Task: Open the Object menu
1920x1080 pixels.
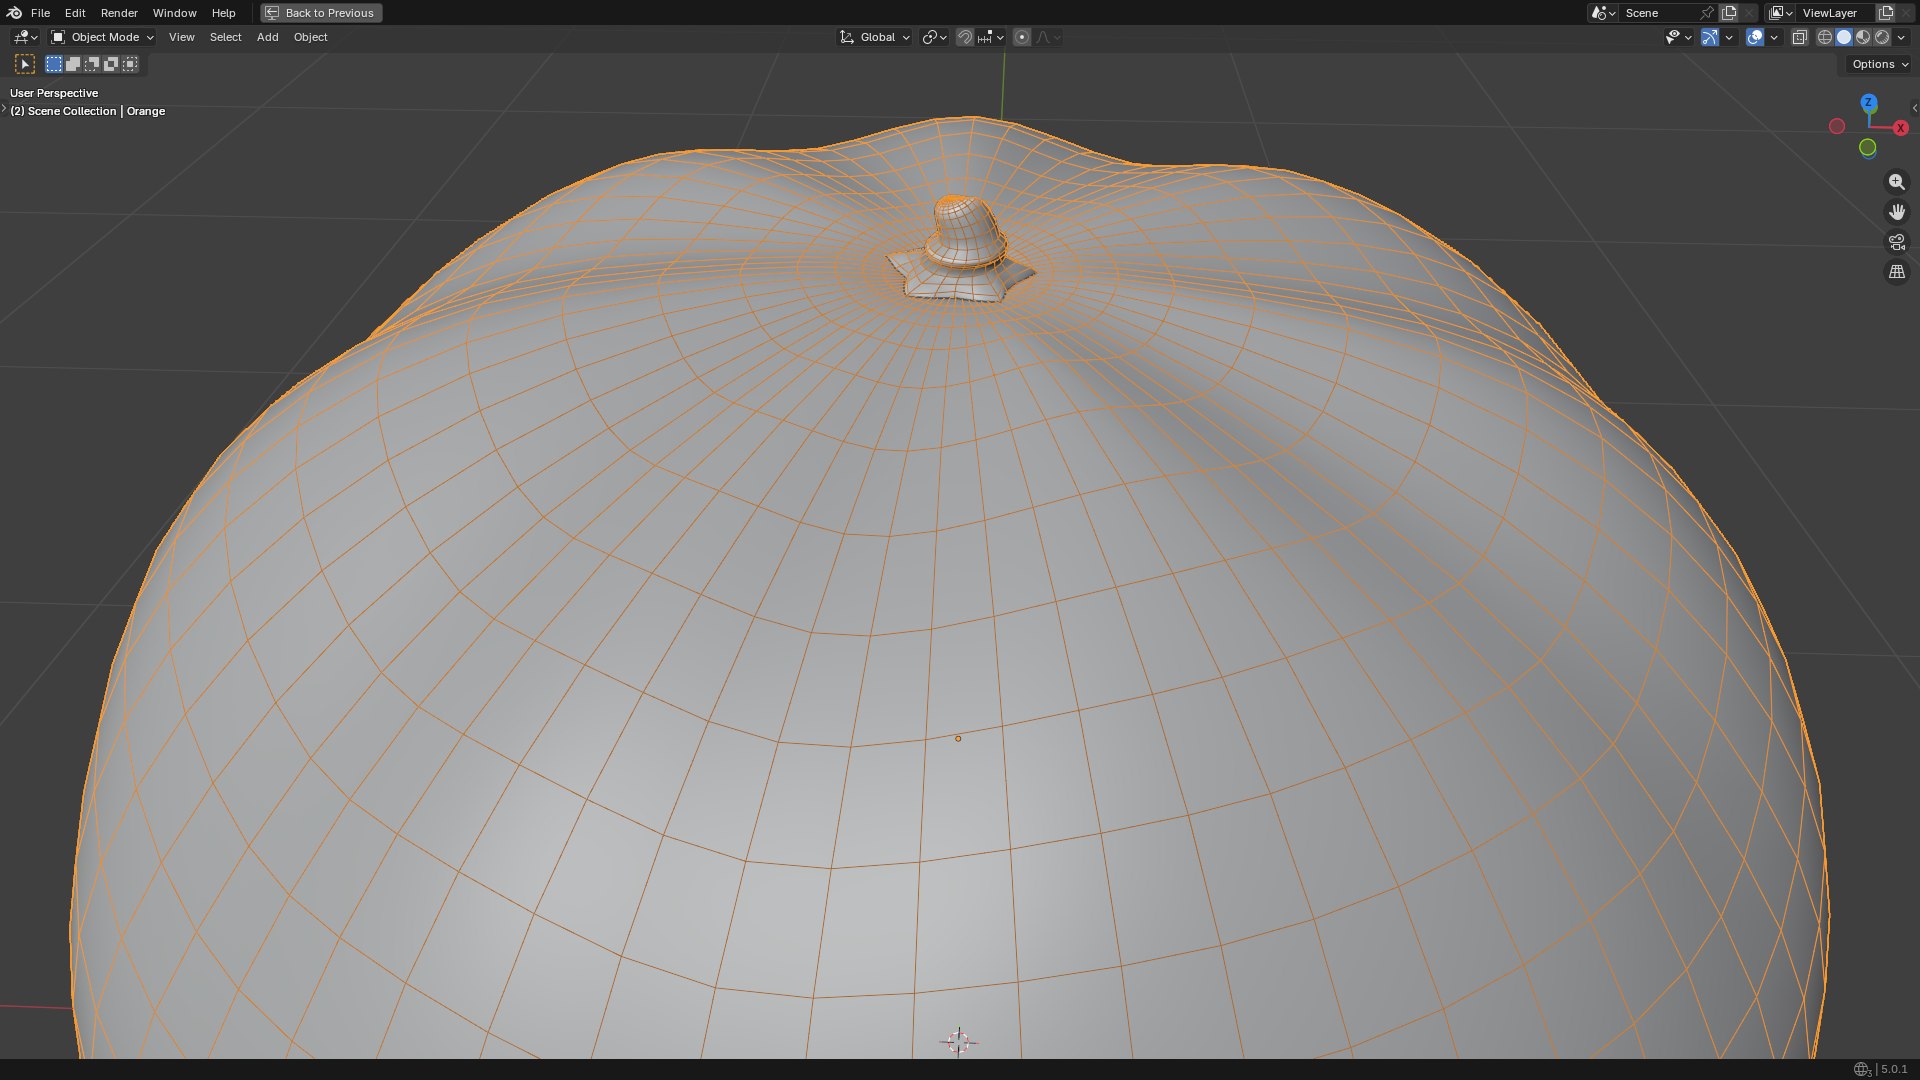Action: point(310,37)
